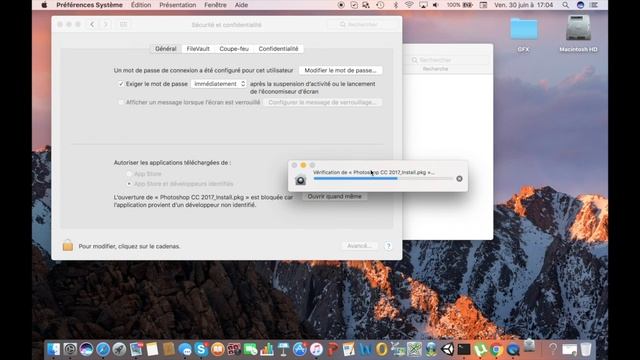Open App Store from the Dock
Screen dimensions: 640x360
pyautogui.click(x=300, y=349)
